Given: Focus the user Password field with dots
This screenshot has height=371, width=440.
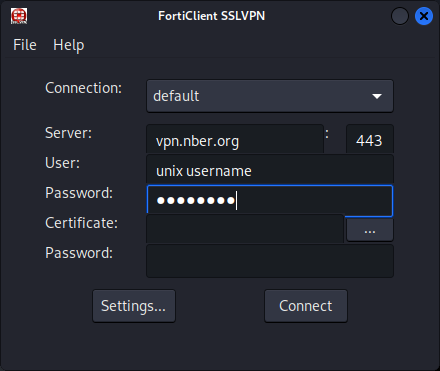Looking at the screenshot, I should (x=270, y=201).
